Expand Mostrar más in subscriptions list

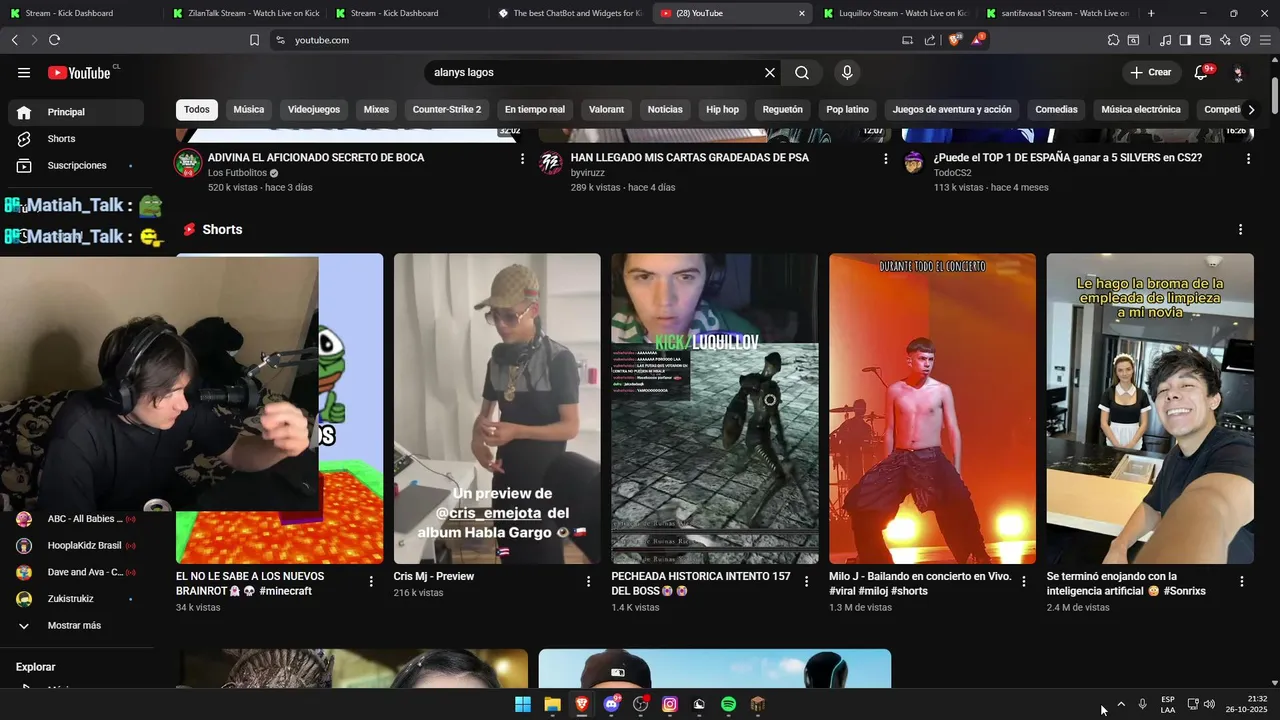tap(75, 626)
